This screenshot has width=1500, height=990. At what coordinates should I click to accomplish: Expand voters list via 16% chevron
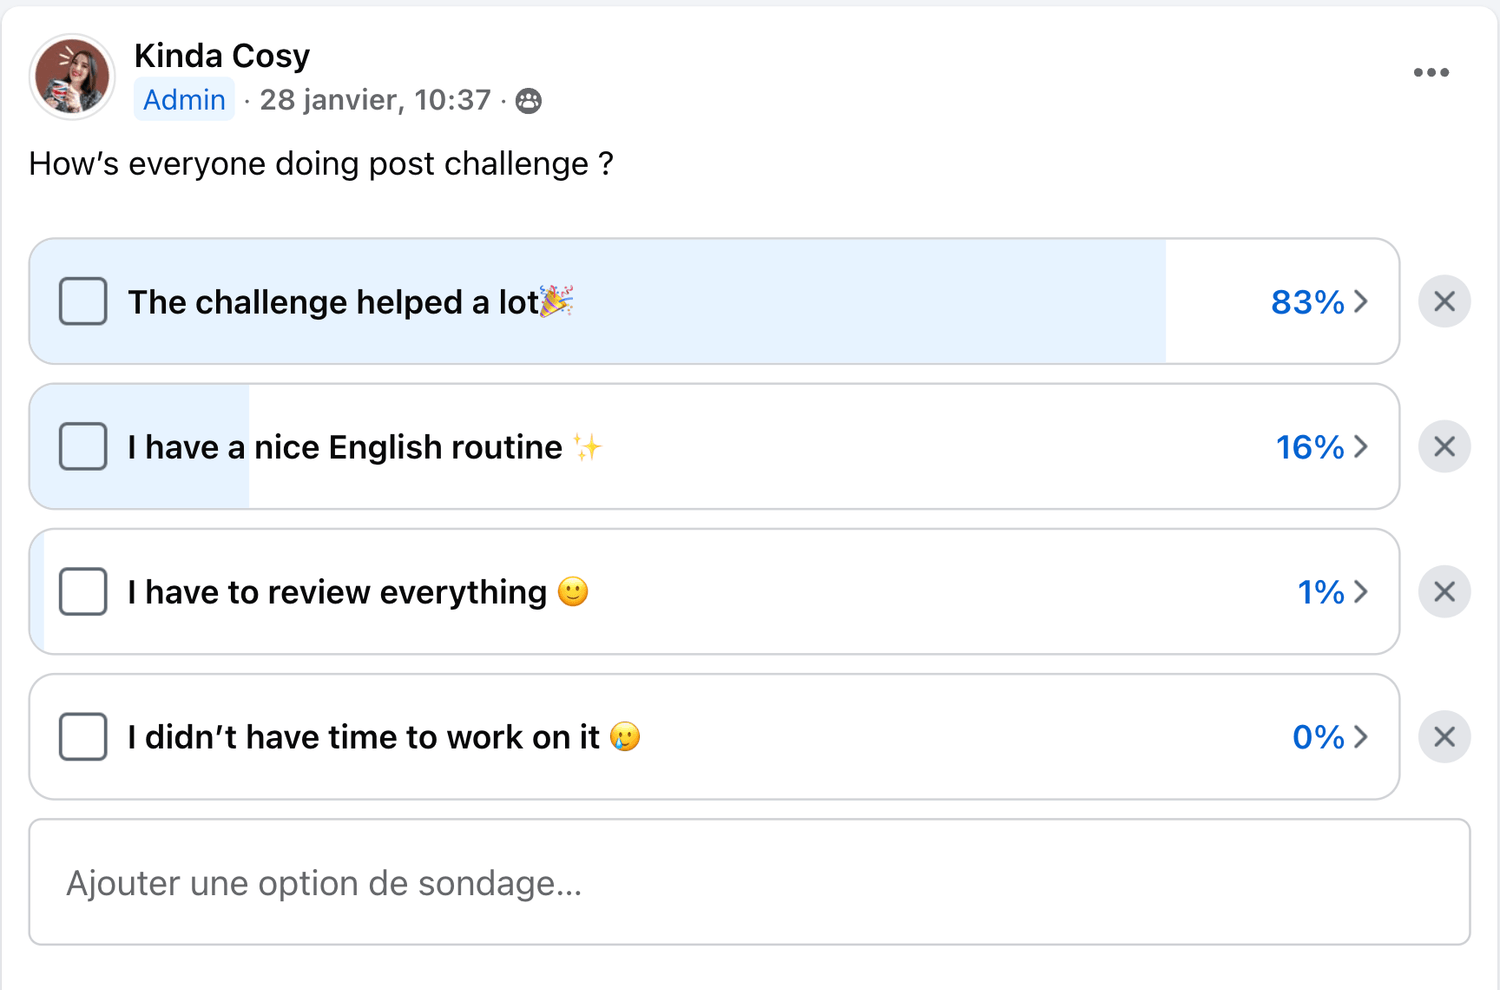(1361, 447)
